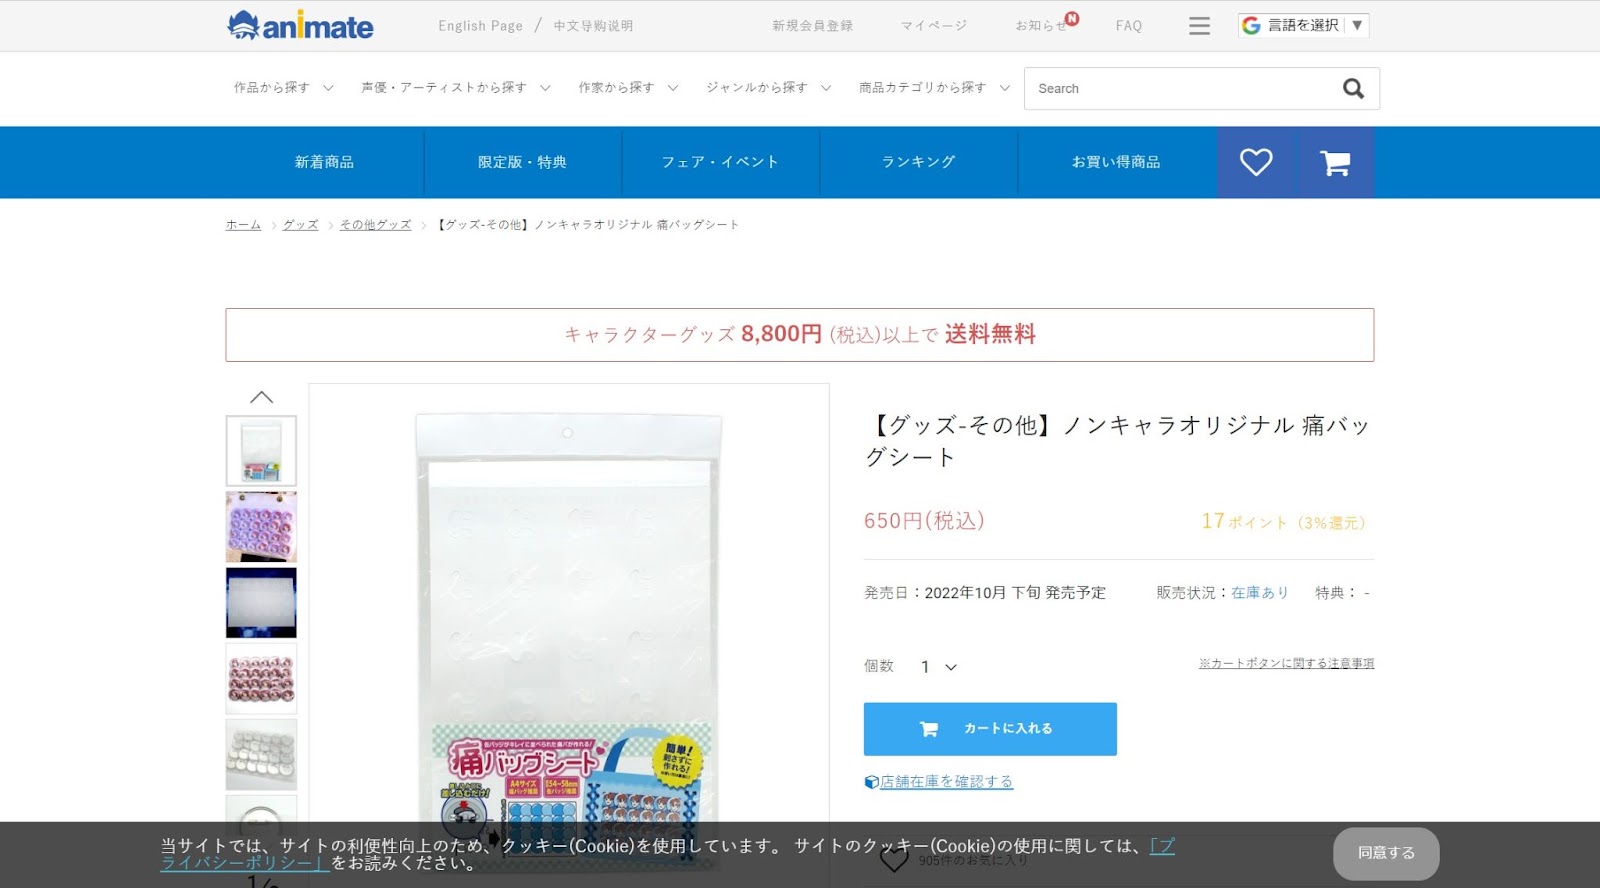
Task: Expand 商品カテゴリから探す menu
Action: coord(934,88)
